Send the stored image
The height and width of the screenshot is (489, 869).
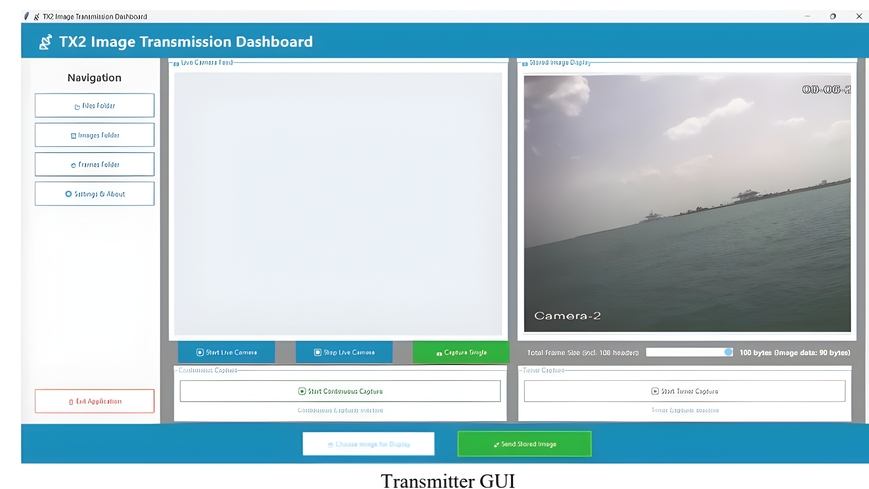point(524,444)
